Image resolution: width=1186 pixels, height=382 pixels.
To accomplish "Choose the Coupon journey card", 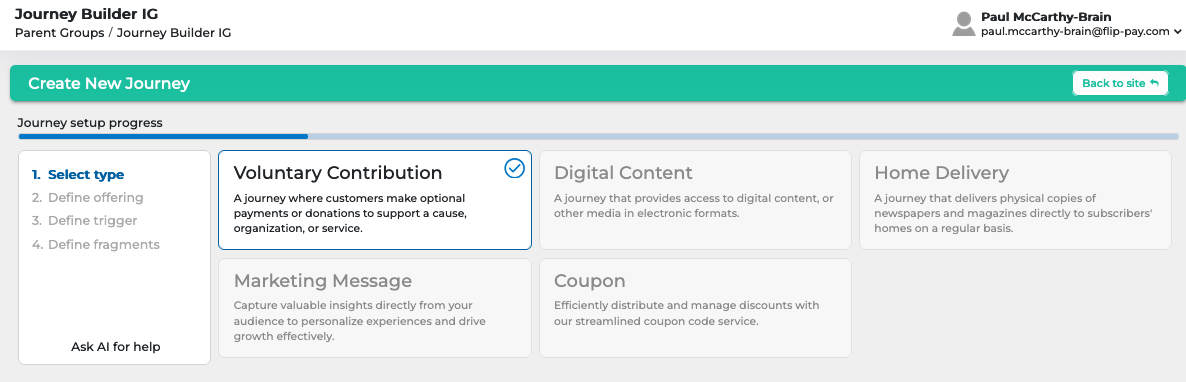I will pyautogui.click(x=695, y=308).
